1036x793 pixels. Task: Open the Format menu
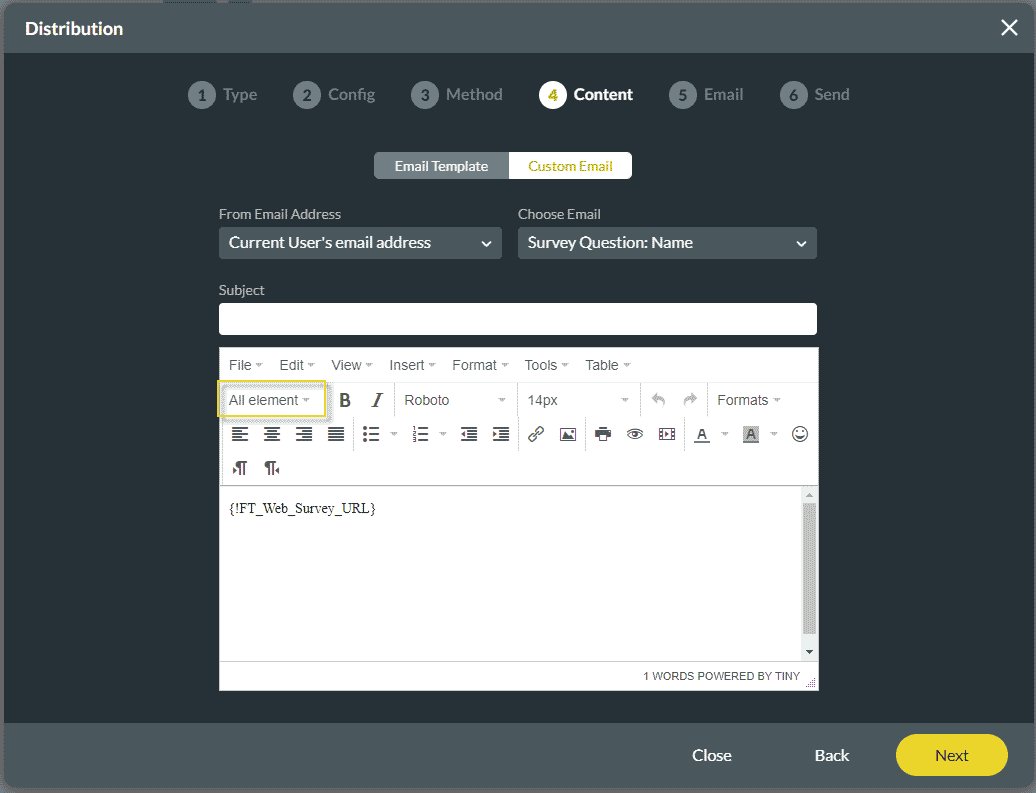[x=479, y=365]
